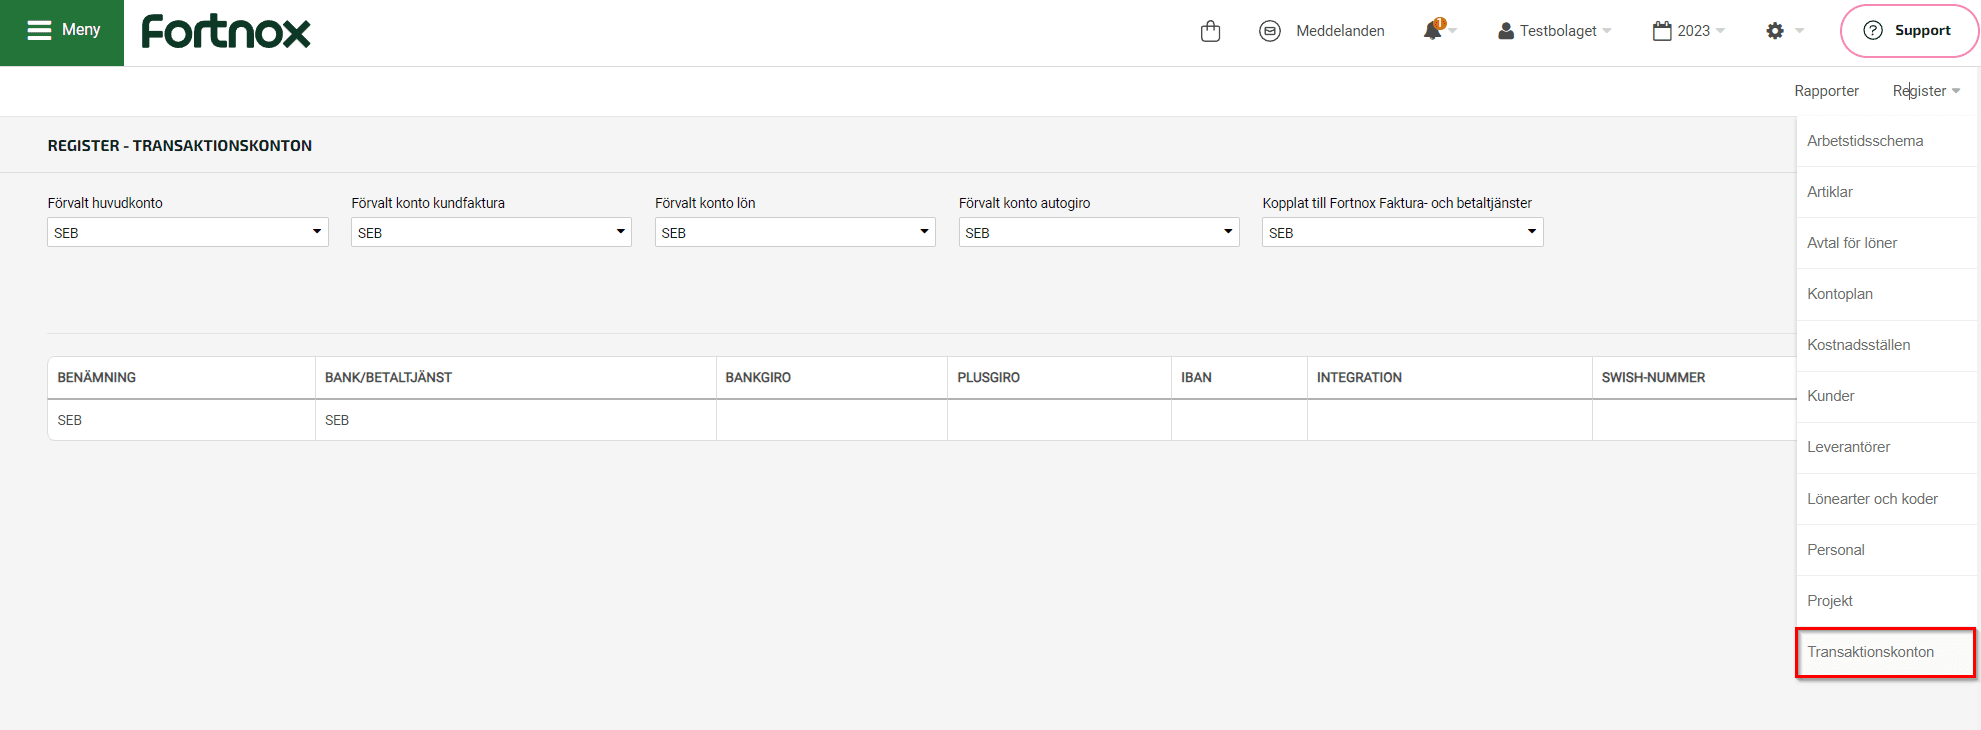
Task: Open Personal register entry
Action: [x=1886, y=550]
